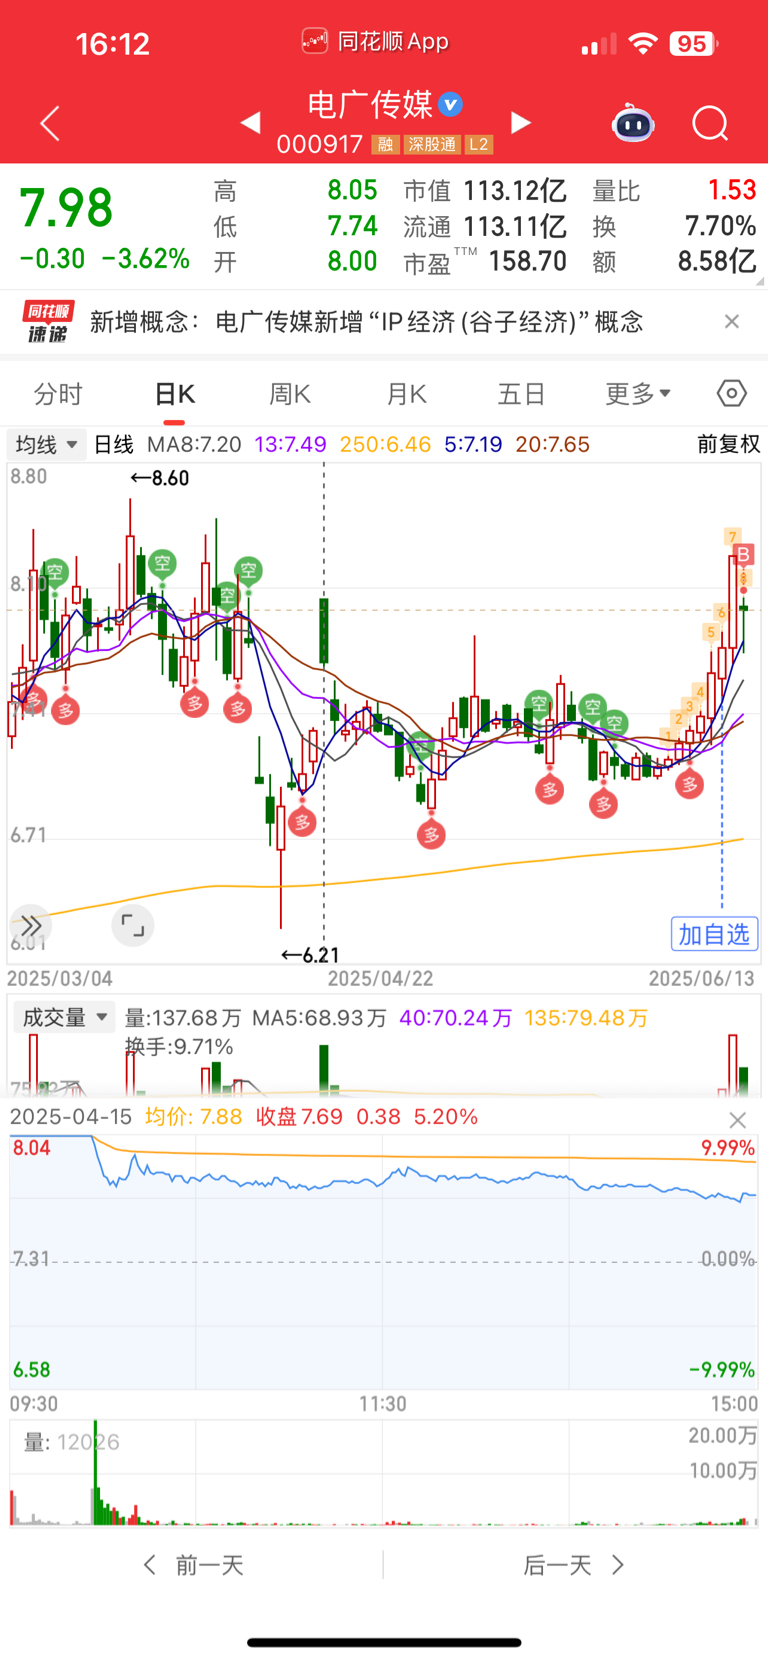Go to 前一天 previous day

click(194, 1565)
